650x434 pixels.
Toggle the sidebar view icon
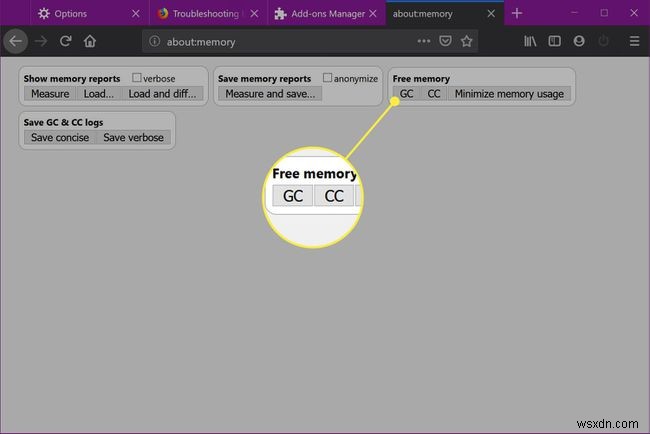[x=555, y=41]
